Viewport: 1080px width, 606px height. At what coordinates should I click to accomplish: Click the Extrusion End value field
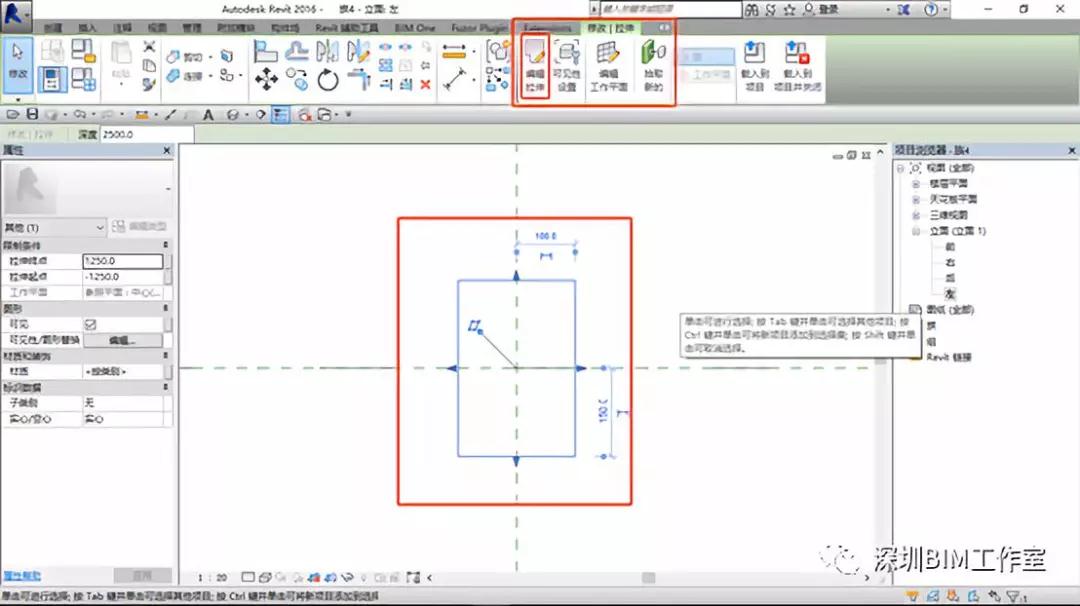point(123,261)
